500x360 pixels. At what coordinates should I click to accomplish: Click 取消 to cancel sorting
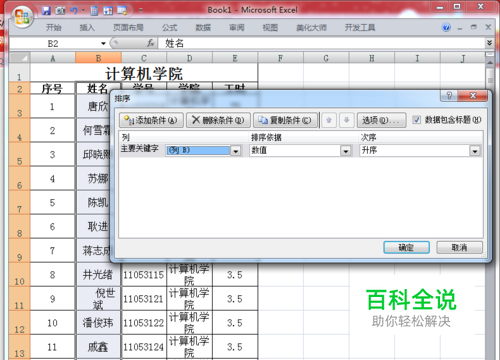[x=459, y=247]
